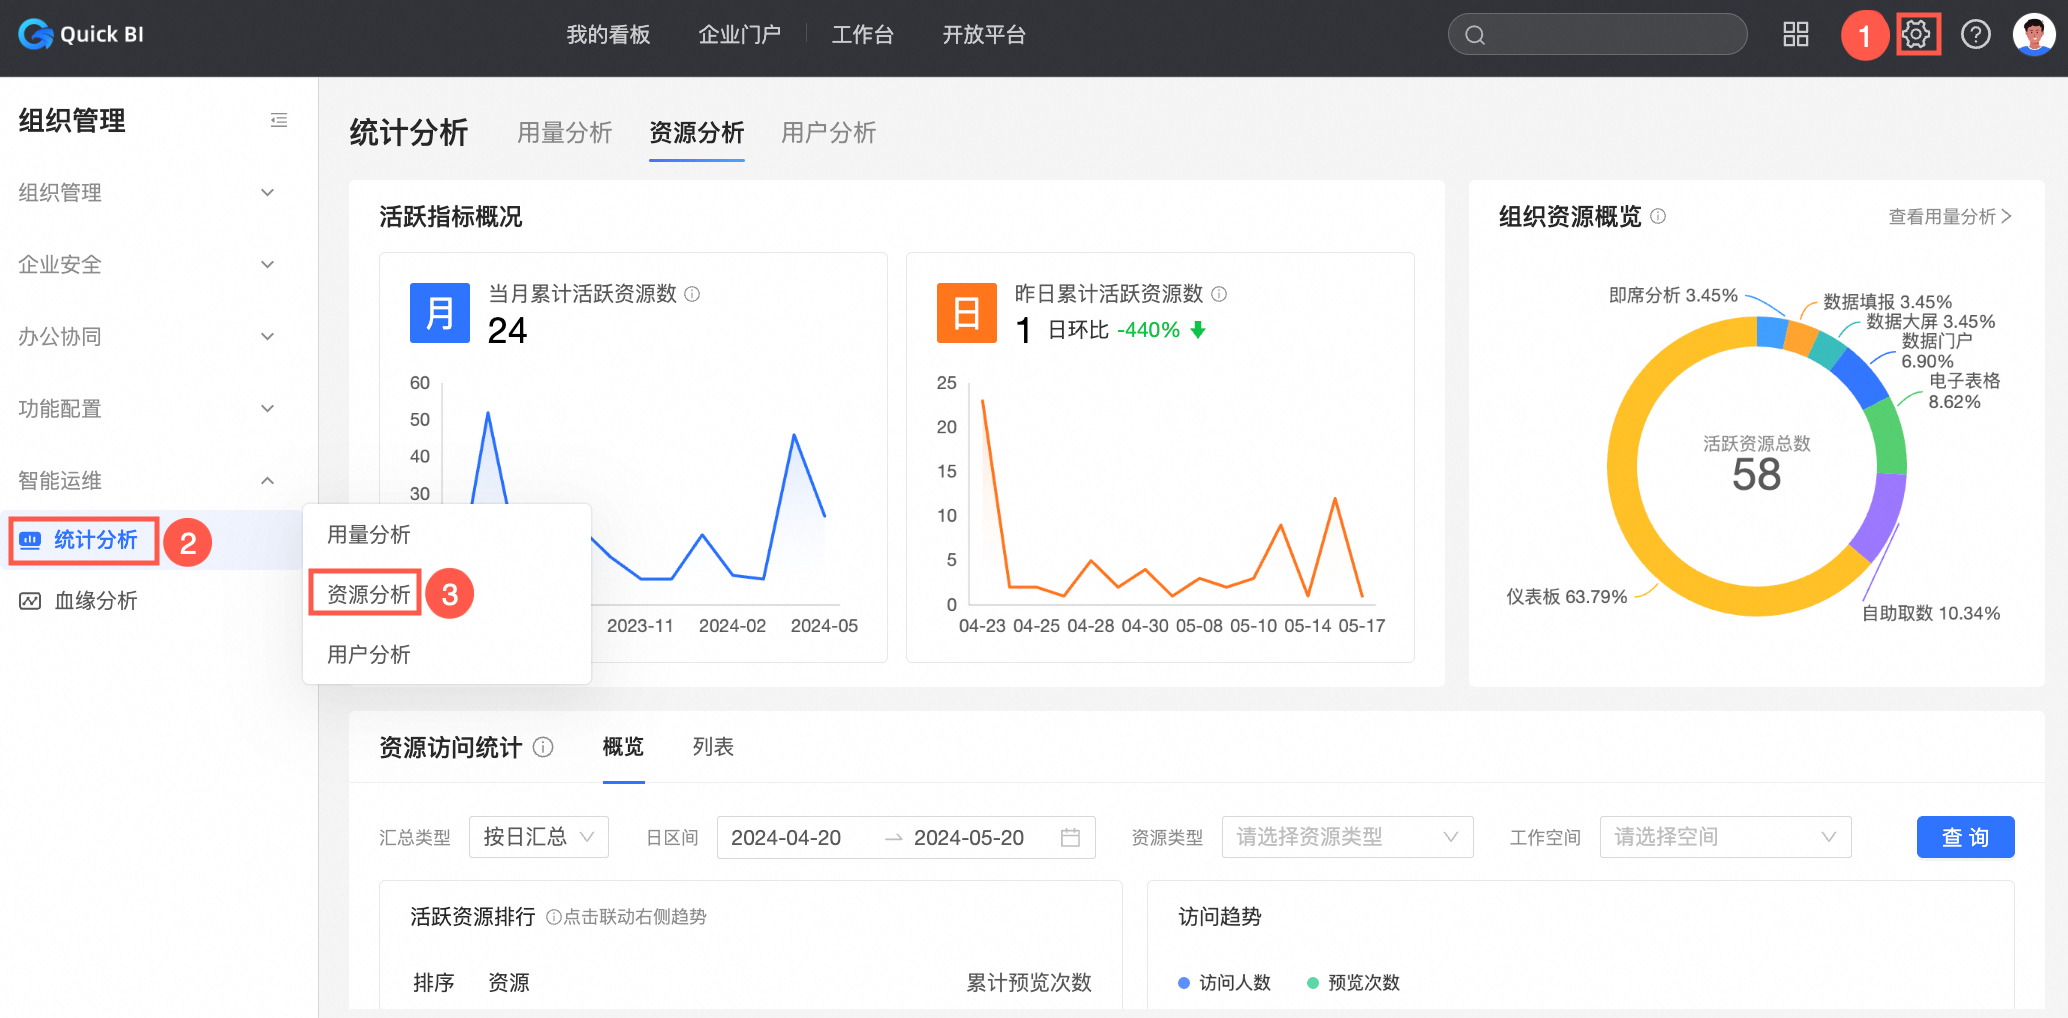Open 企业门户 in the top navigation
Screen dimensions: 2068x1018
[x=740, y=35]
